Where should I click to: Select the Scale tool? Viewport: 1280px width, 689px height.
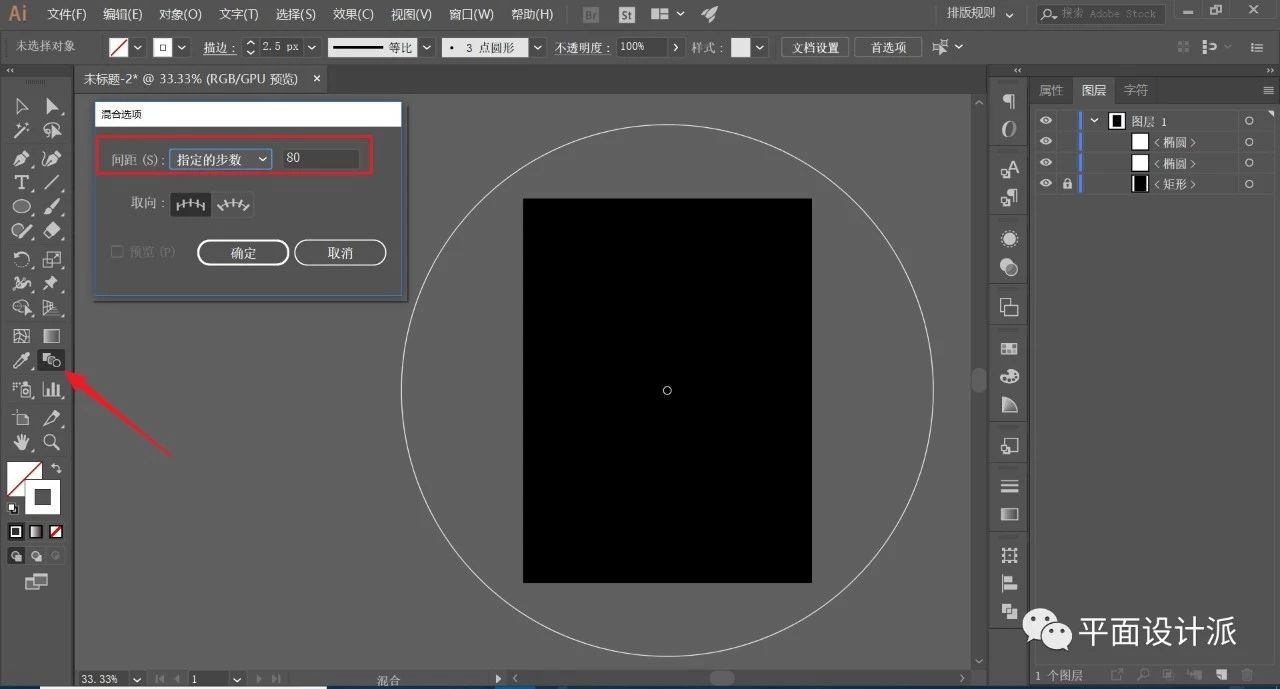point(52,260)
